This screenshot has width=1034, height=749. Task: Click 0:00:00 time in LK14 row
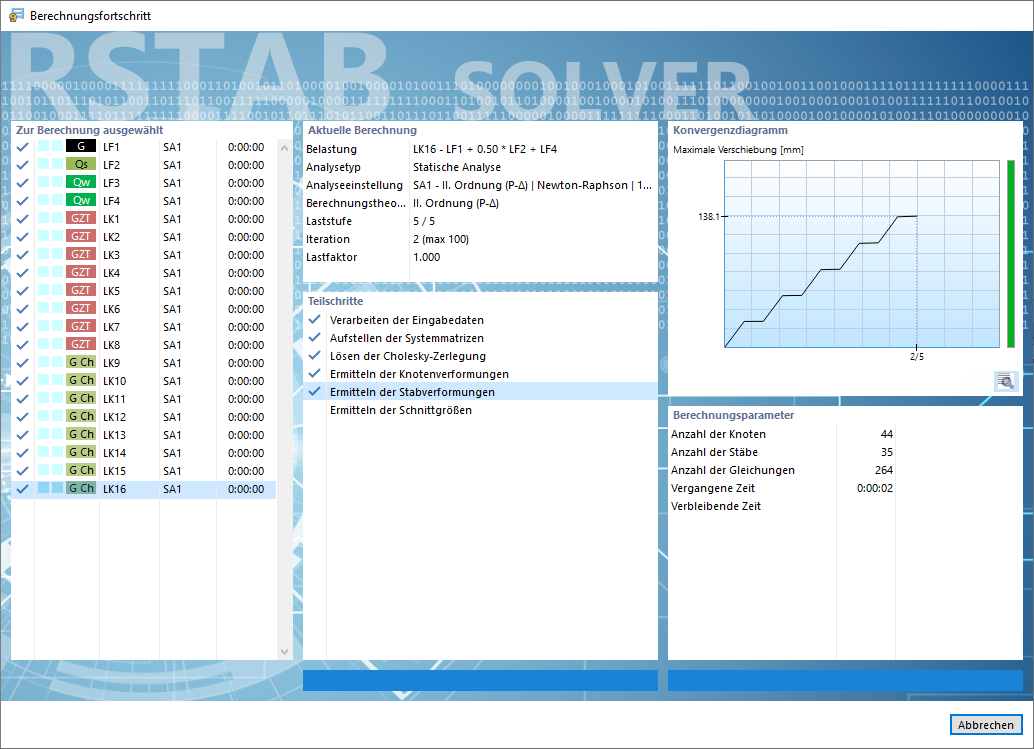[x=246, y=453]
